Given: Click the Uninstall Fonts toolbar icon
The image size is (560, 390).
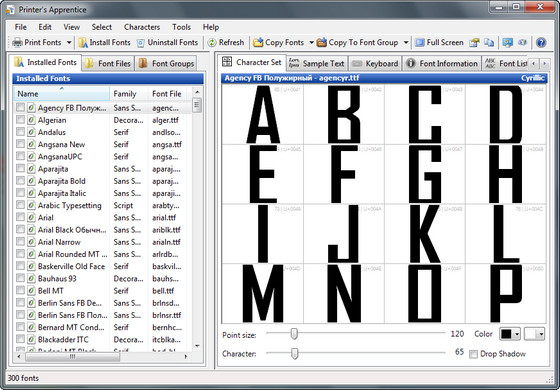Looking at the screenshot, I should (141, 43).
